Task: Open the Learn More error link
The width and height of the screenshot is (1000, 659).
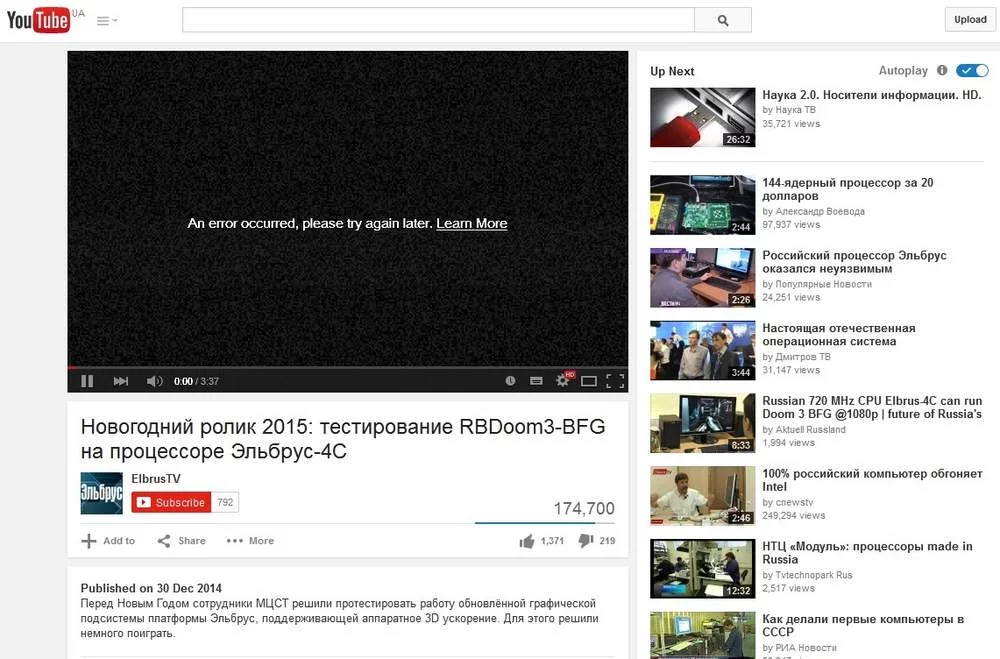Action: tap(472, 223)
